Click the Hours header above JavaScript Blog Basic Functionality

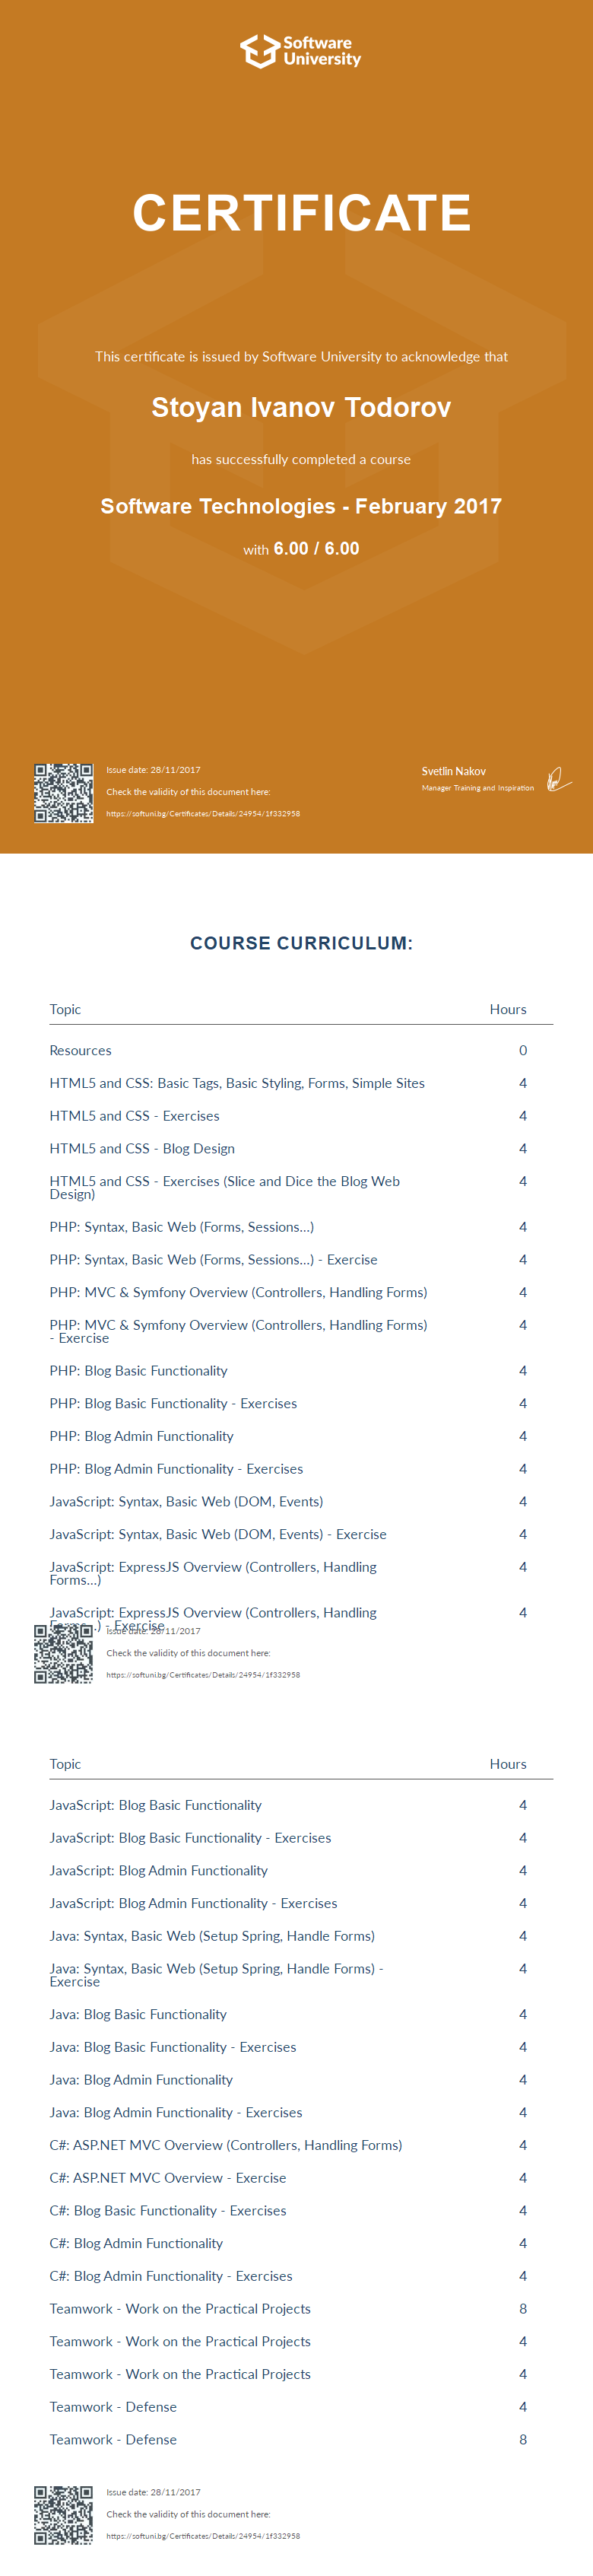tap(507, 1764)
